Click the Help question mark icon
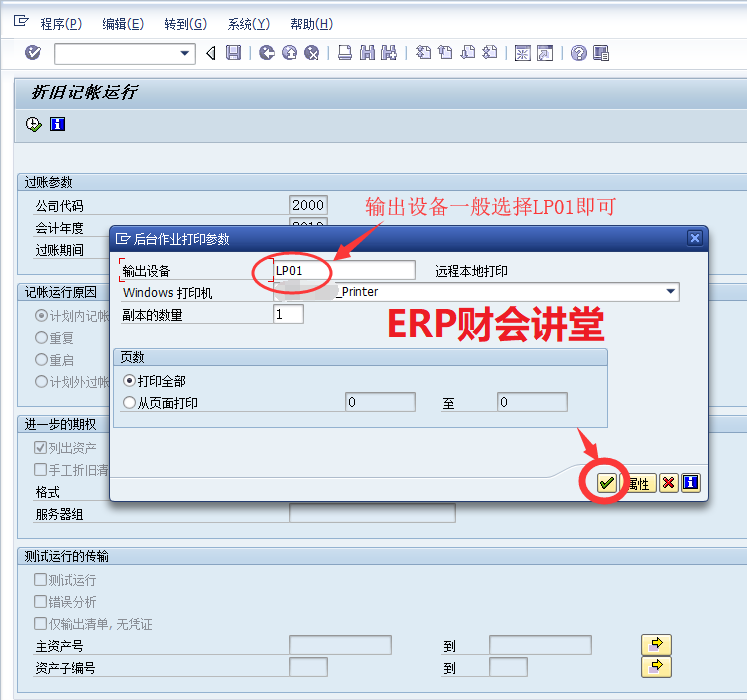 (x=579, y=53)
